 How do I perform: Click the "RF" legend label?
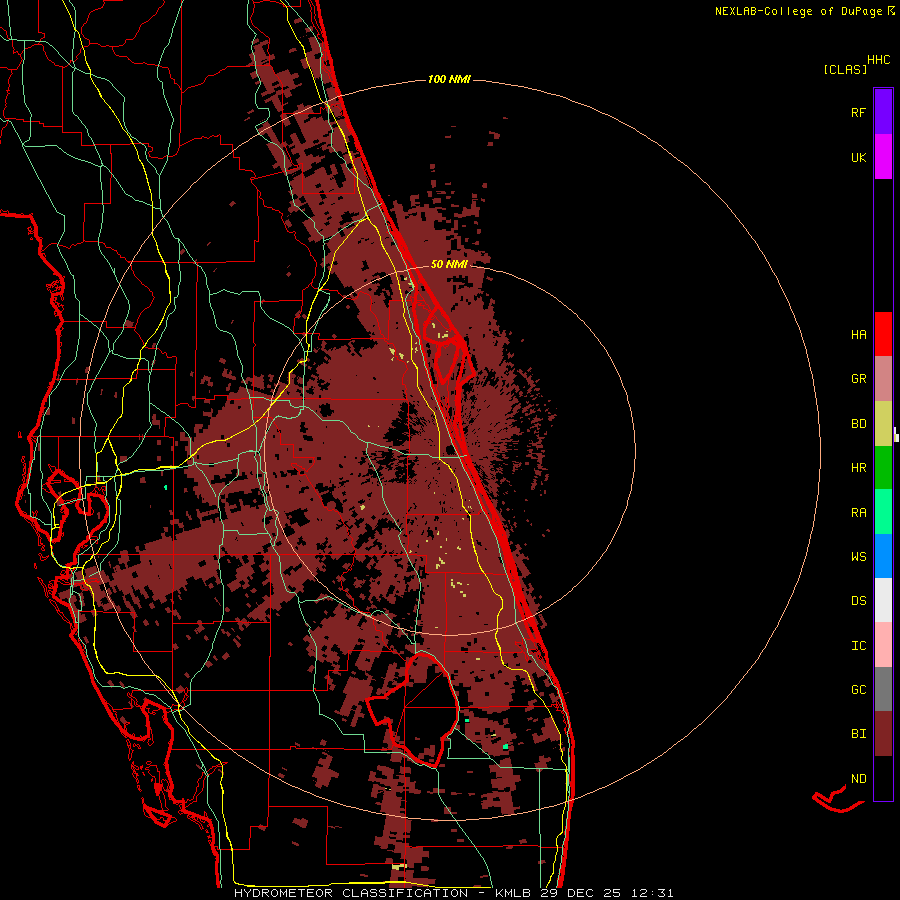coord(858,112)
